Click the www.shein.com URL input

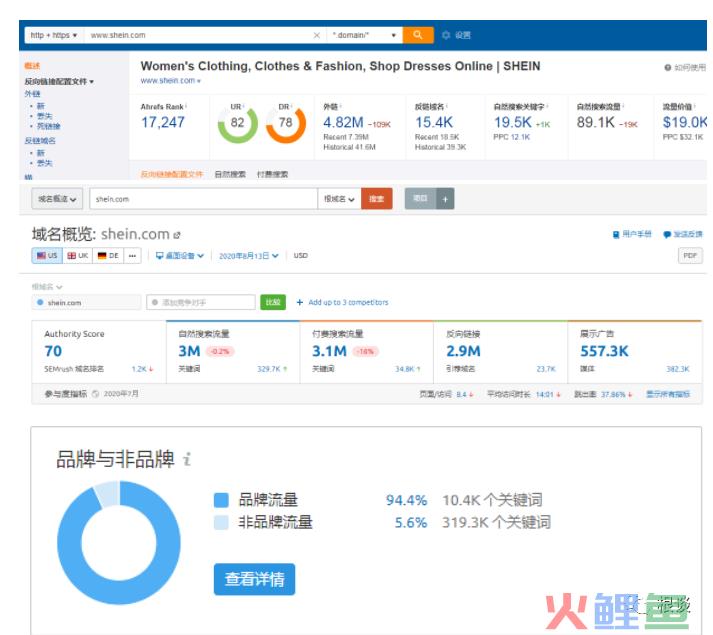pos(200,35)
